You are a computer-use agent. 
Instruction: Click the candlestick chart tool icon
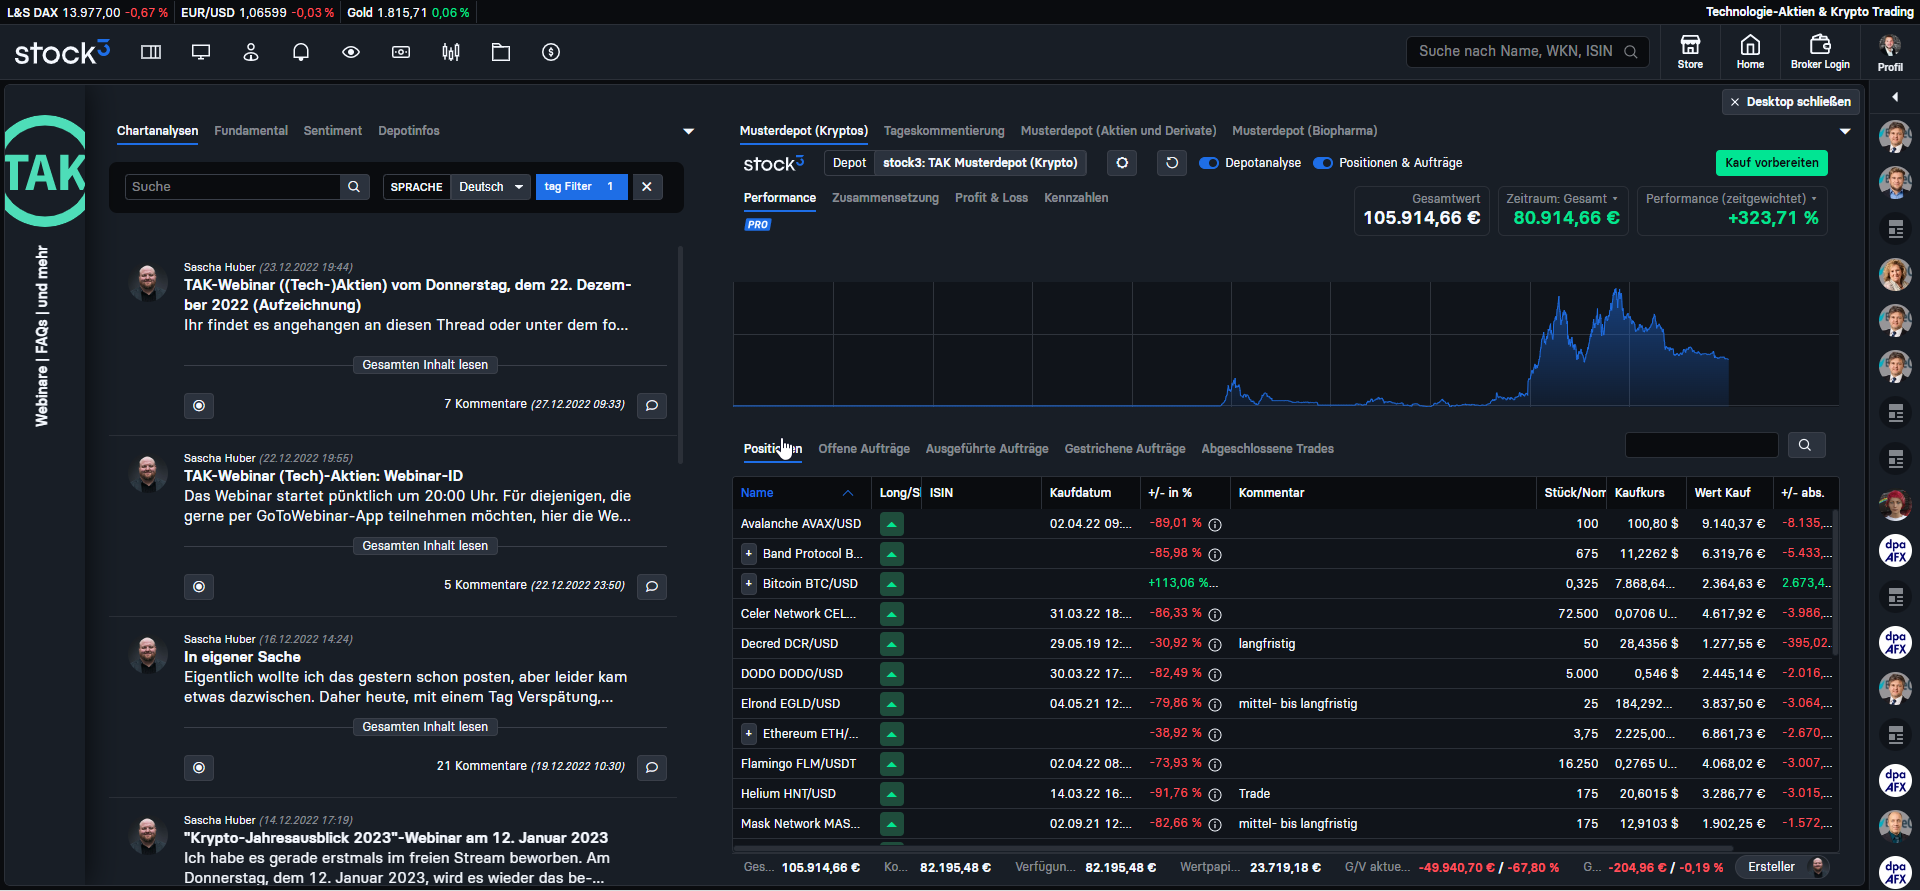point(451,52)
